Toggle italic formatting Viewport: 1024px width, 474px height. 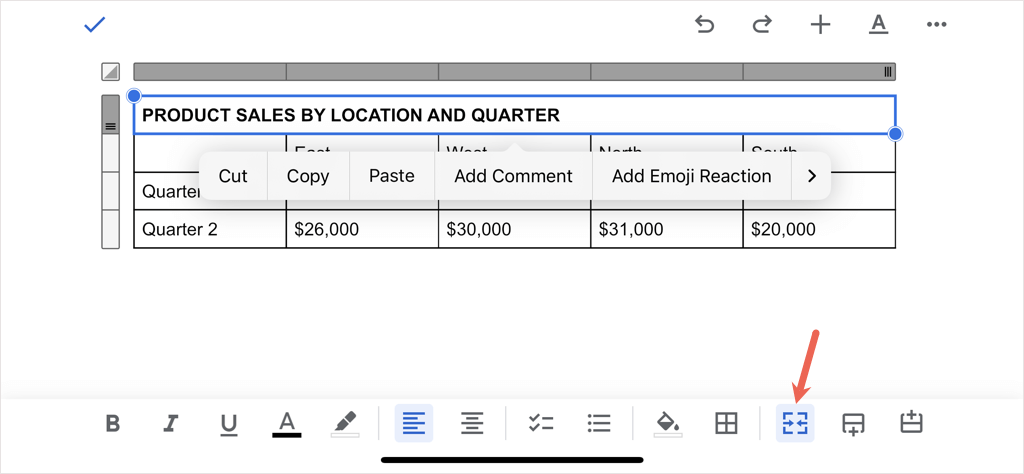coord(171,424)
